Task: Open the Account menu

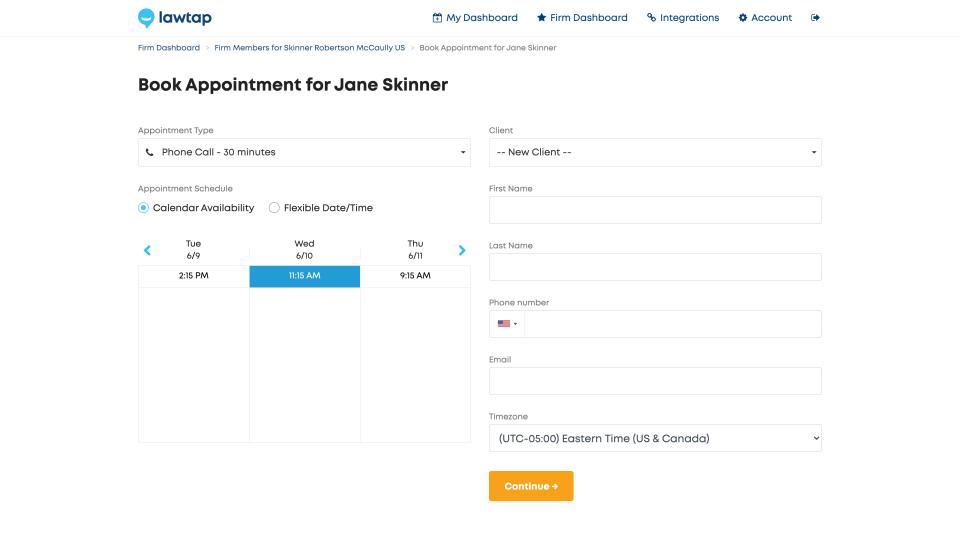Action: tap(765, 18)
